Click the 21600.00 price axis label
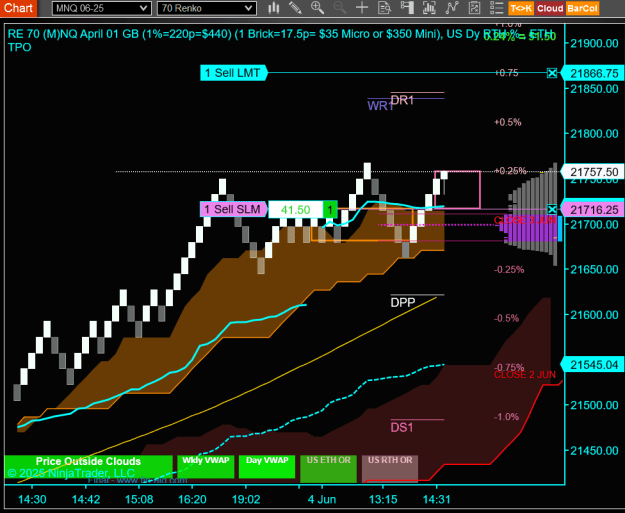 tap(594, 315)
